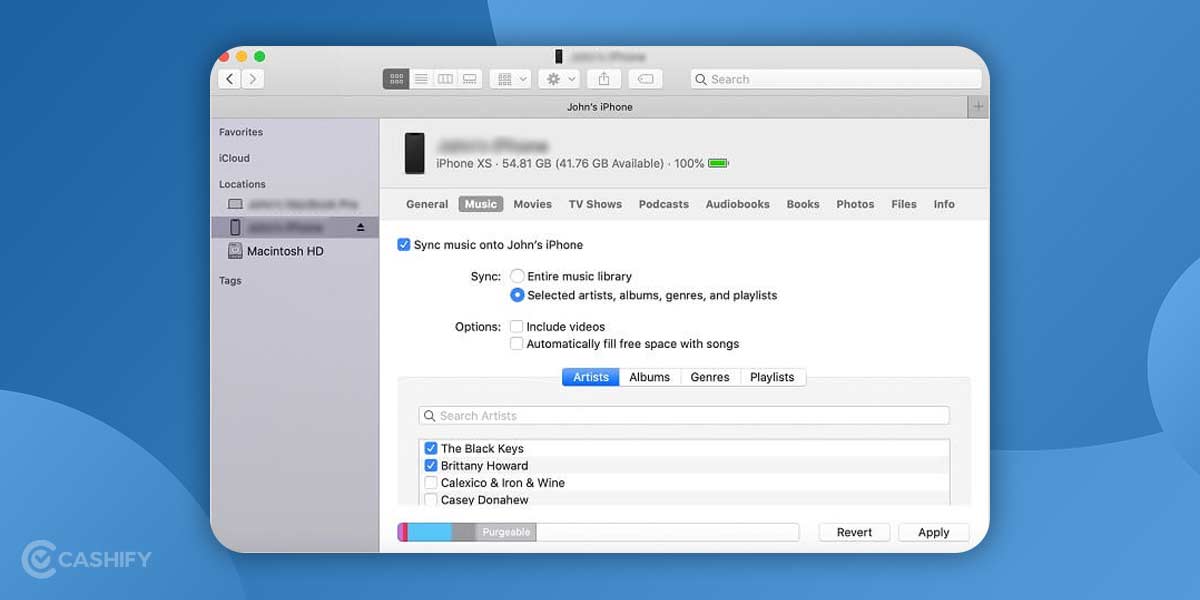Switch Finder to list view
This screenshot has width=1200, height=600.
pyautogui.click(x=421, y=78)
